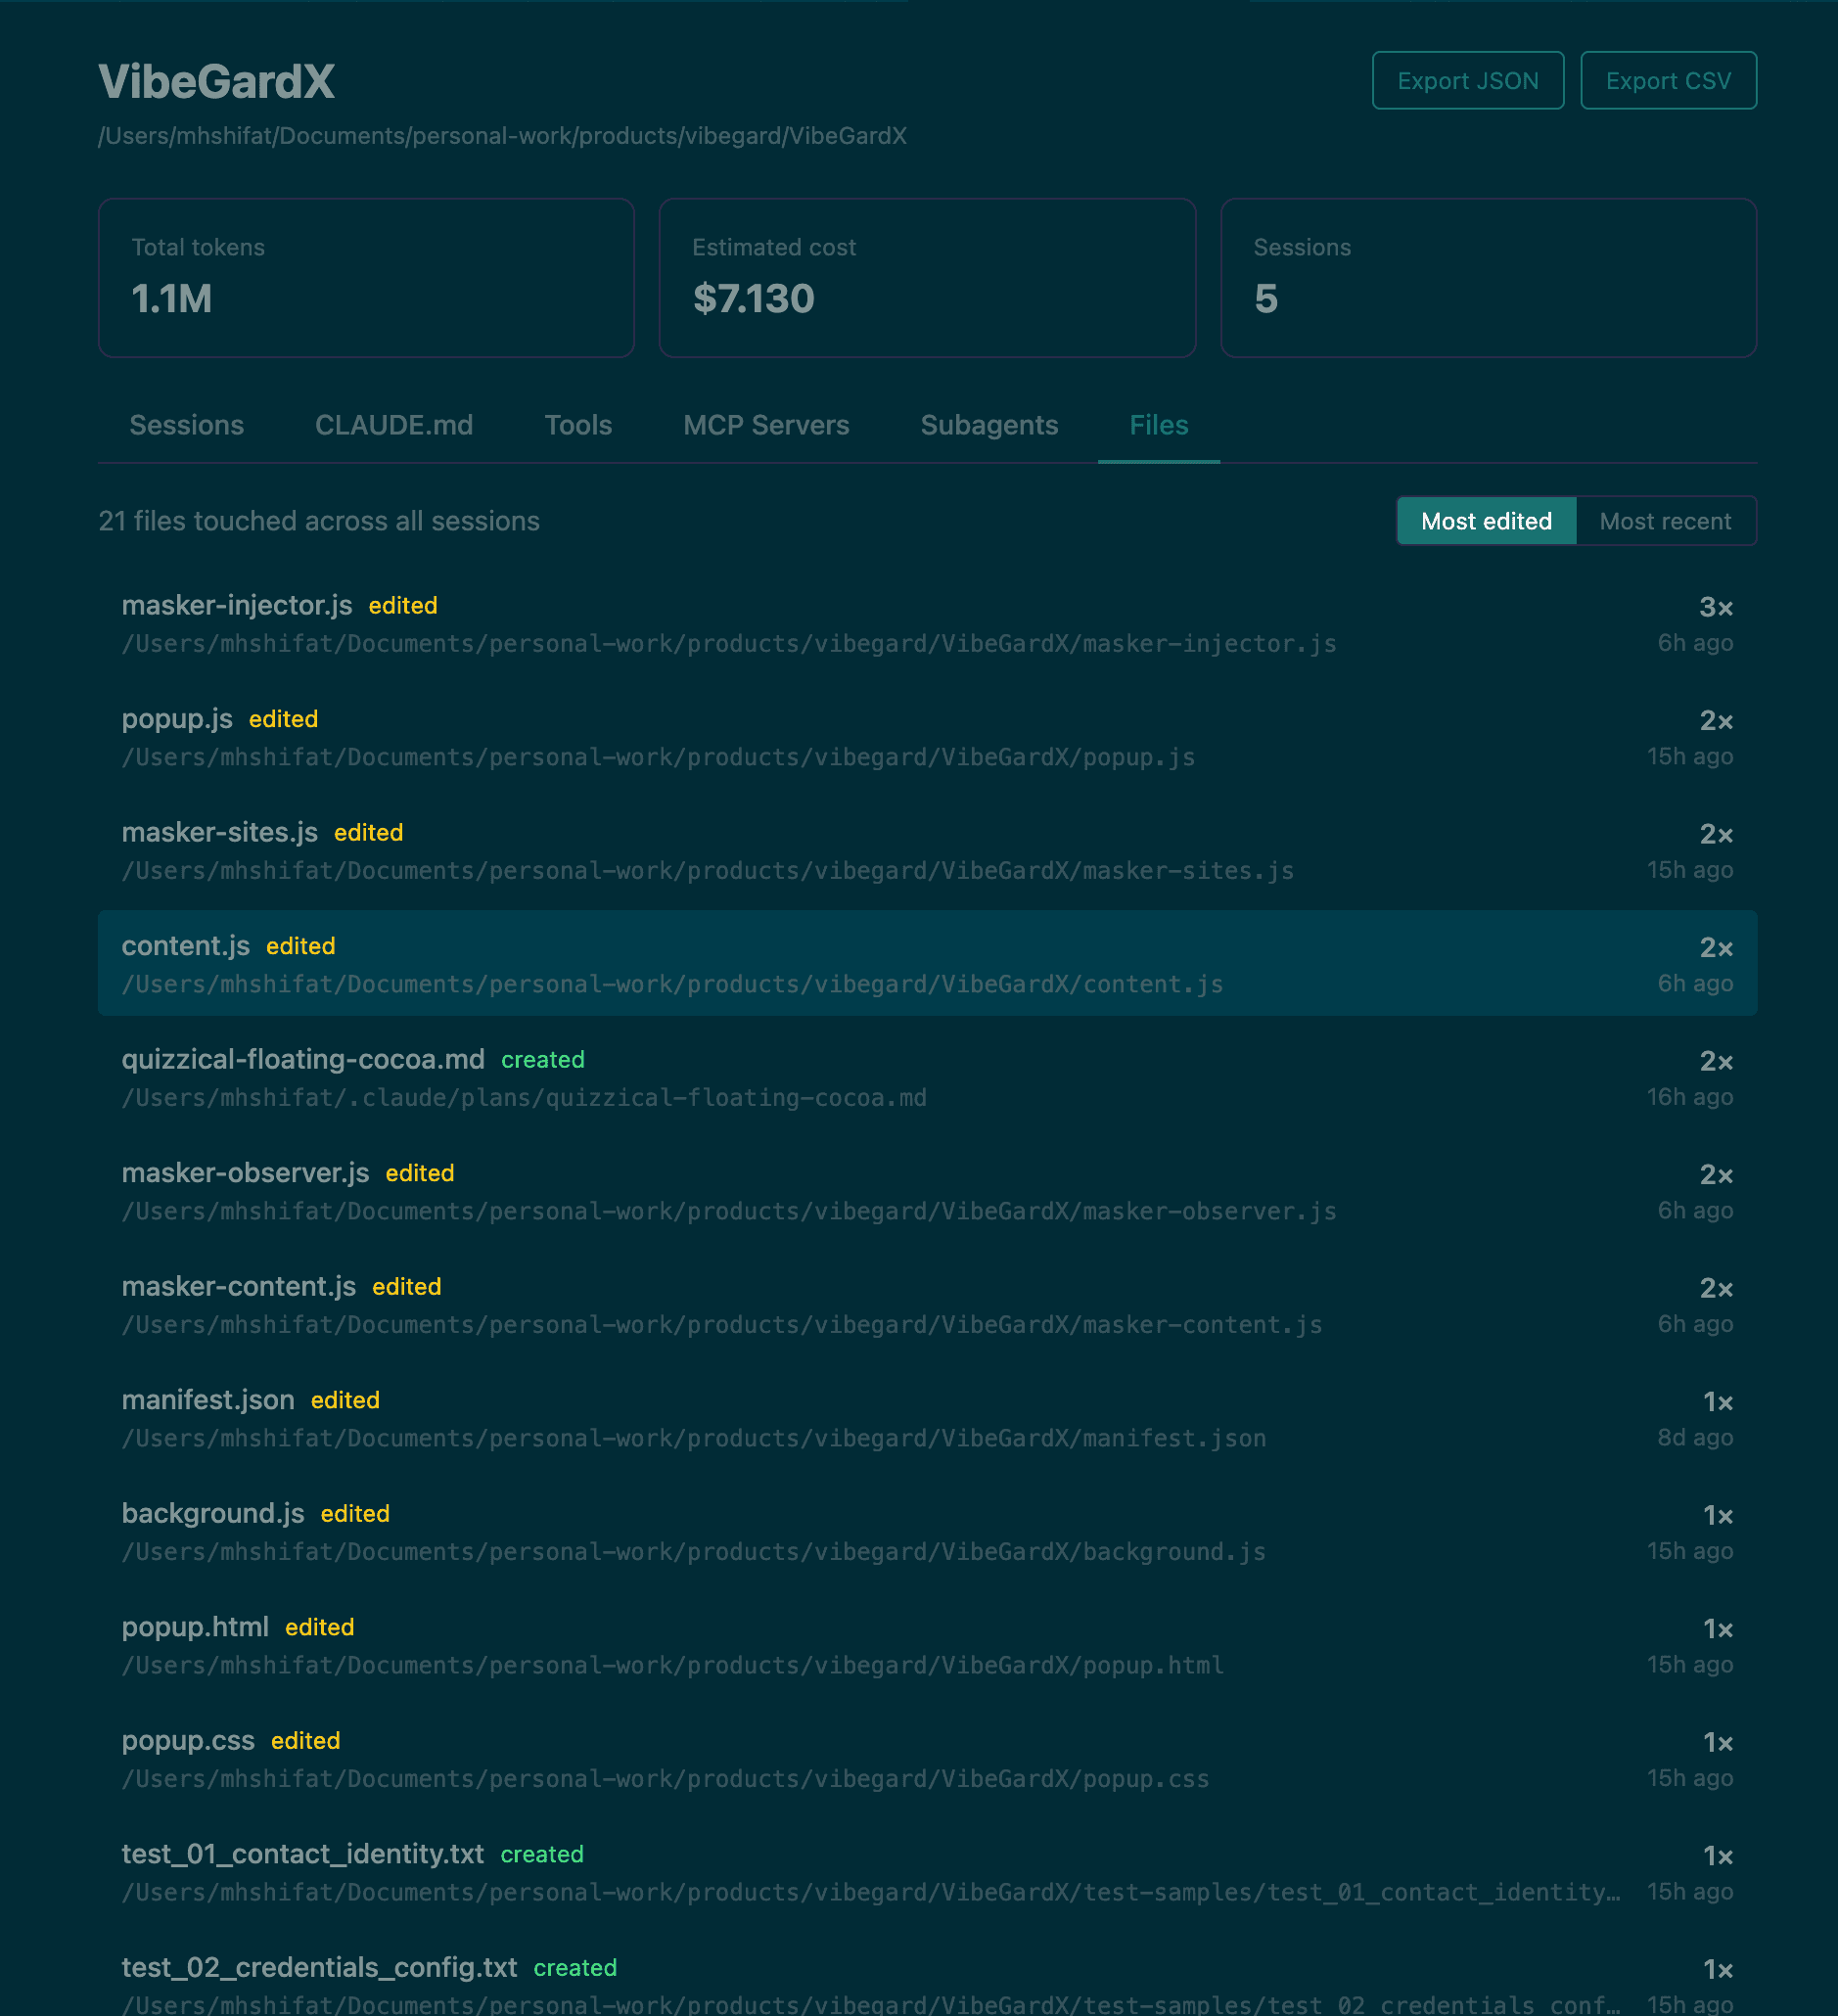Viewport: 1838px width, 2016px height.
Task: Switch to the Tools tab
Action: tap(578, 425)
